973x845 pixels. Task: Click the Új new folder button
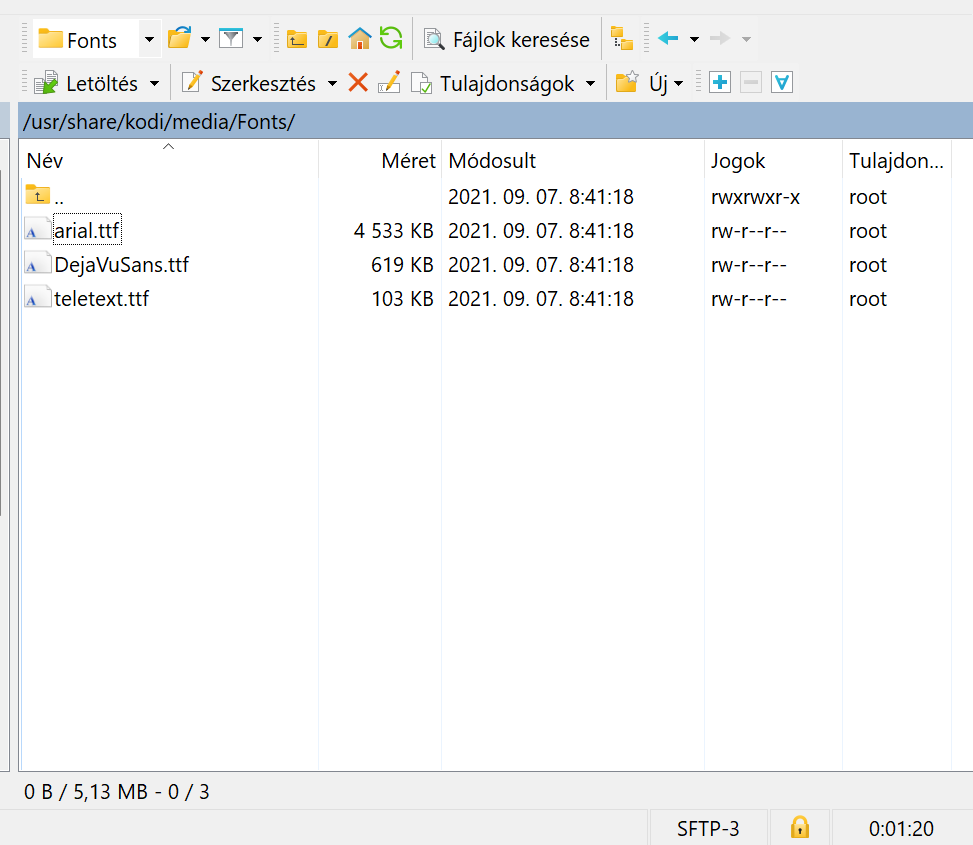(641, 83)
